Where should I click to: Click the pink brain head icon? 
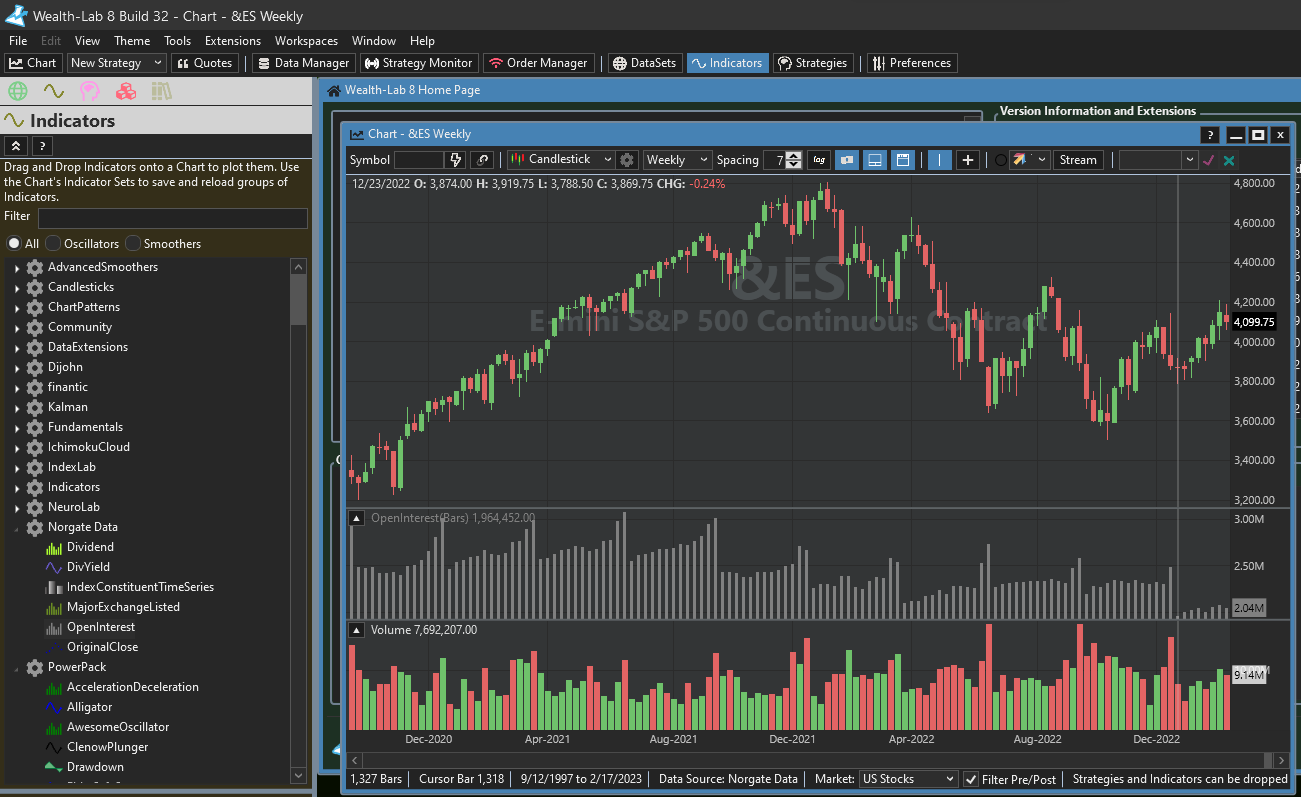[90, 92]
